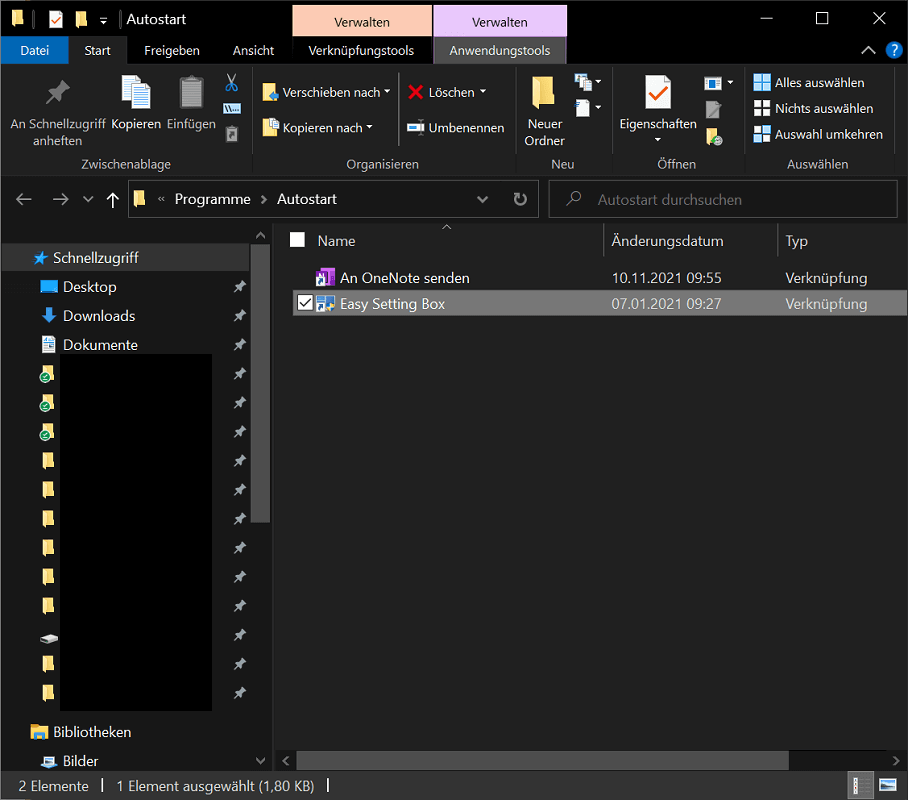Select the Start ribbon tab
The height and width of the screenshot is (800, 908).
(97, 50)
